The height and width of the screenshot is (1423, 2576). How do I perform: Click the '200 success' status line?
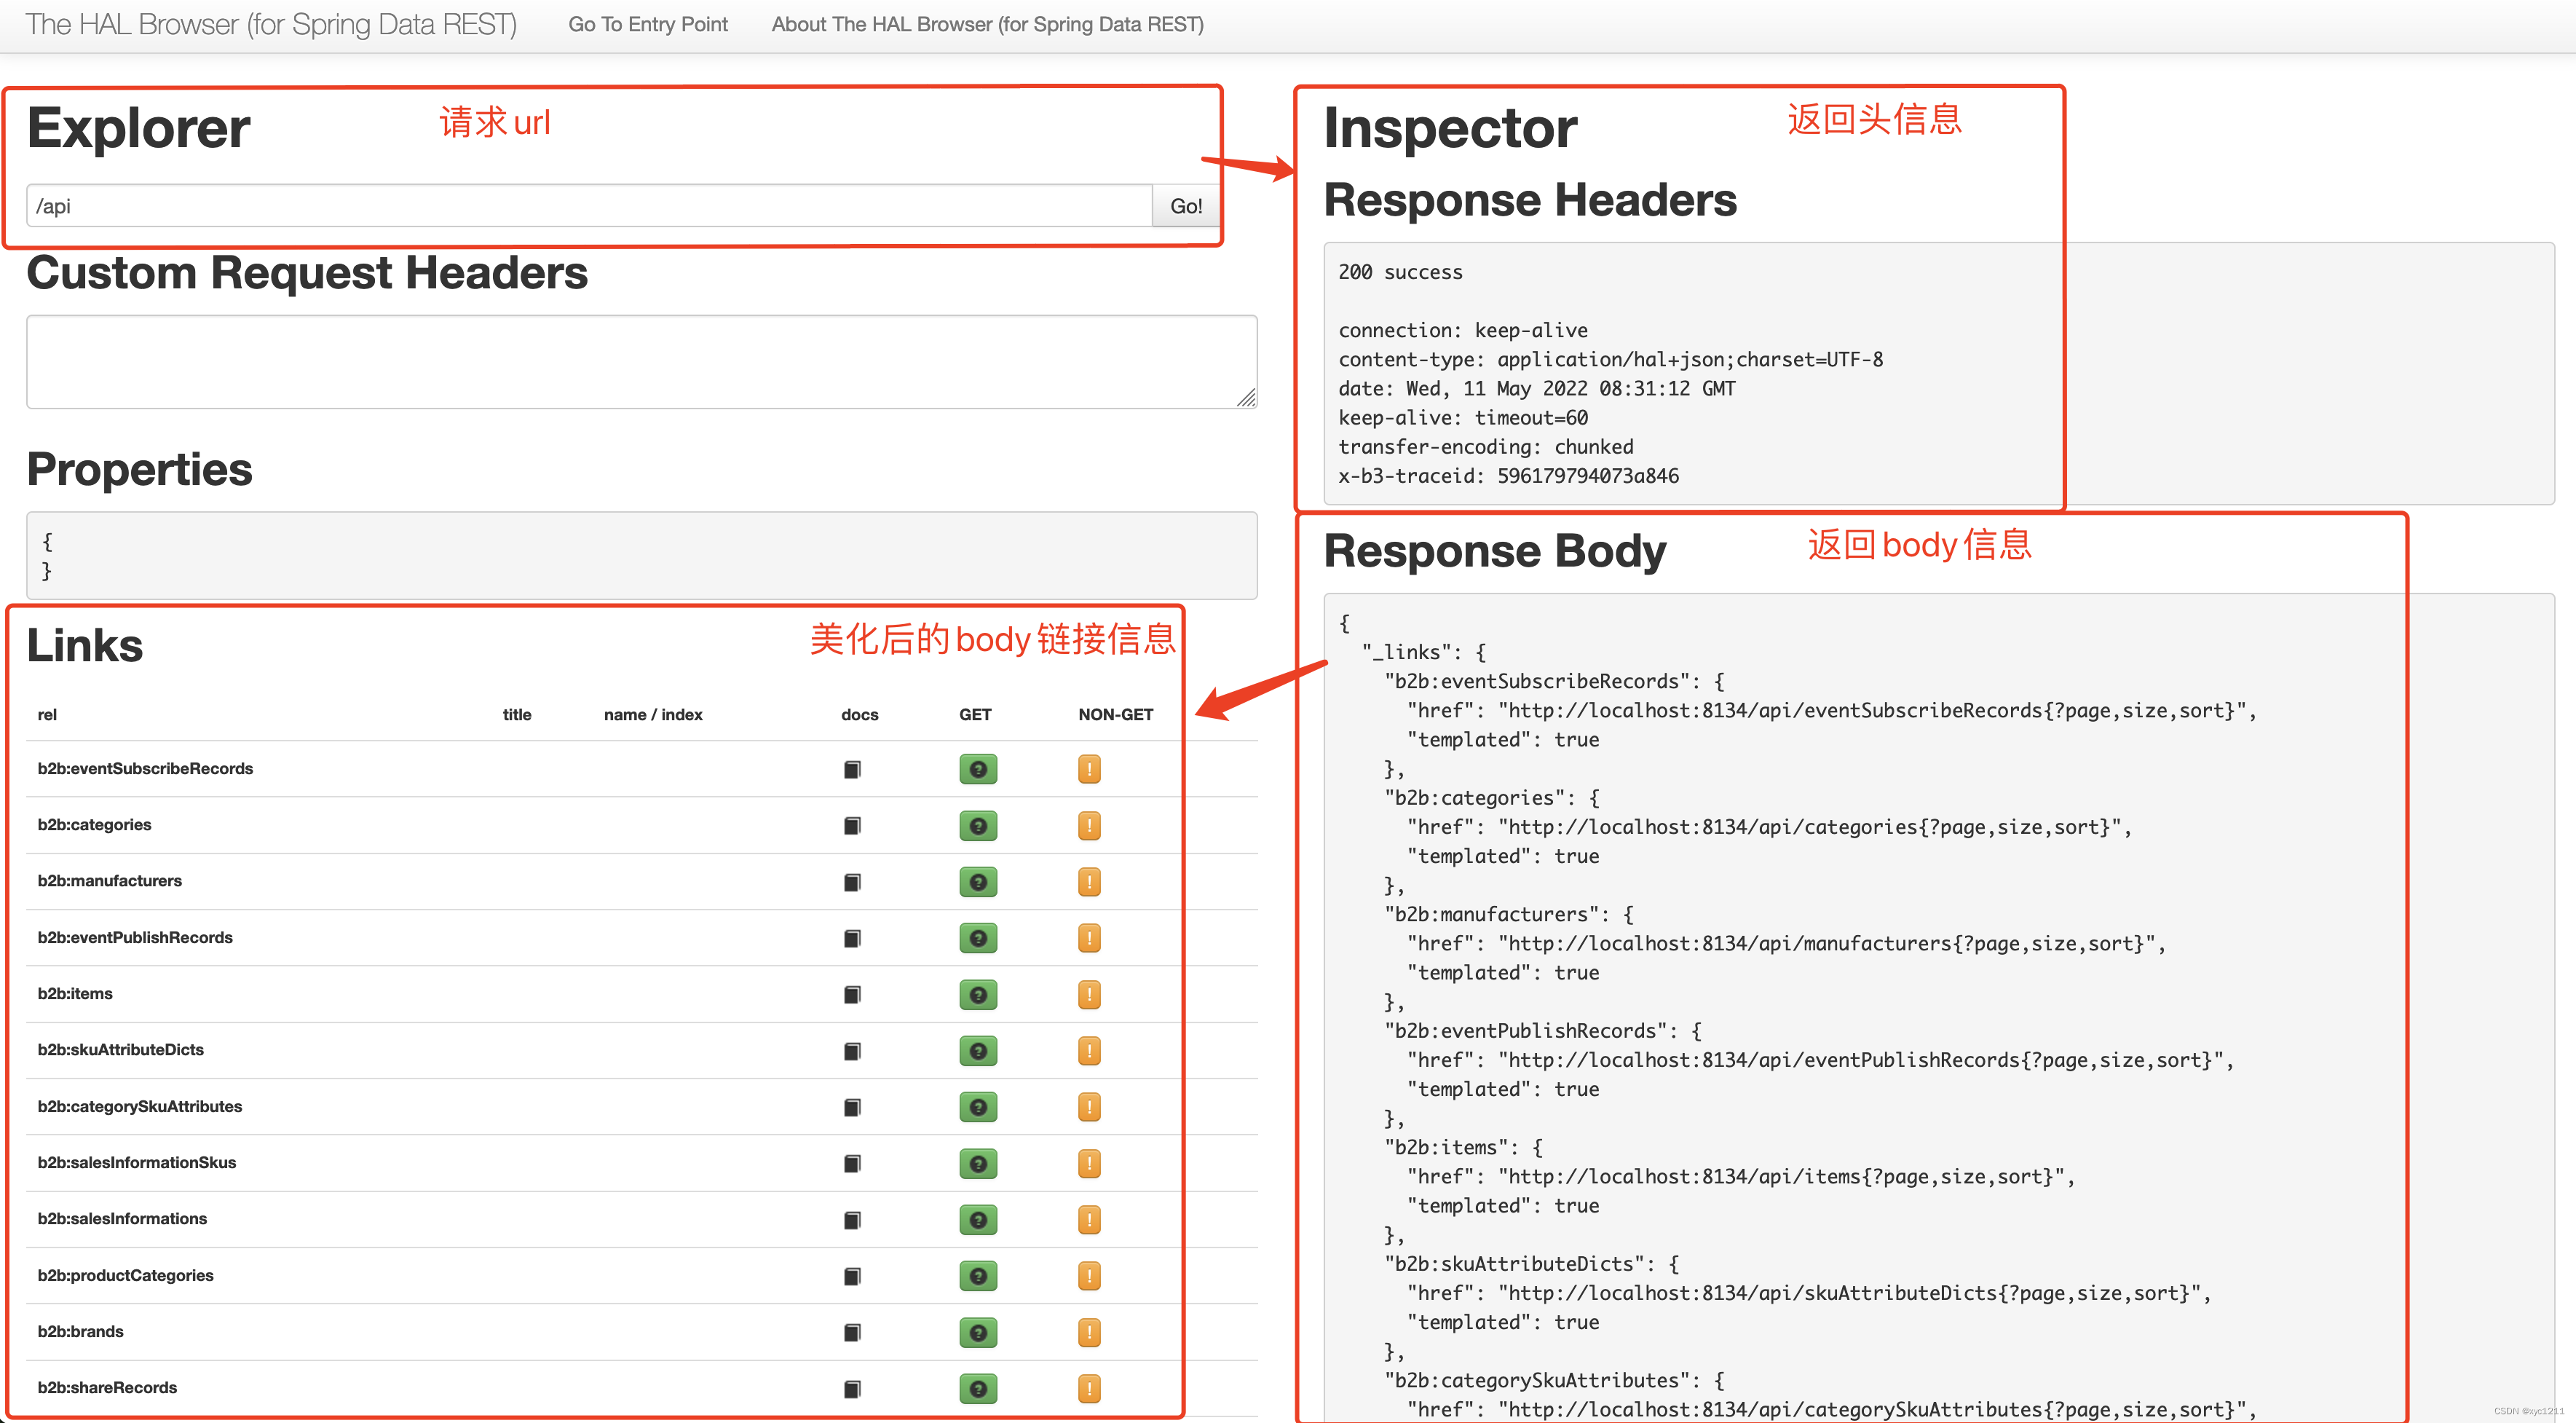[x=1400, y=272]
